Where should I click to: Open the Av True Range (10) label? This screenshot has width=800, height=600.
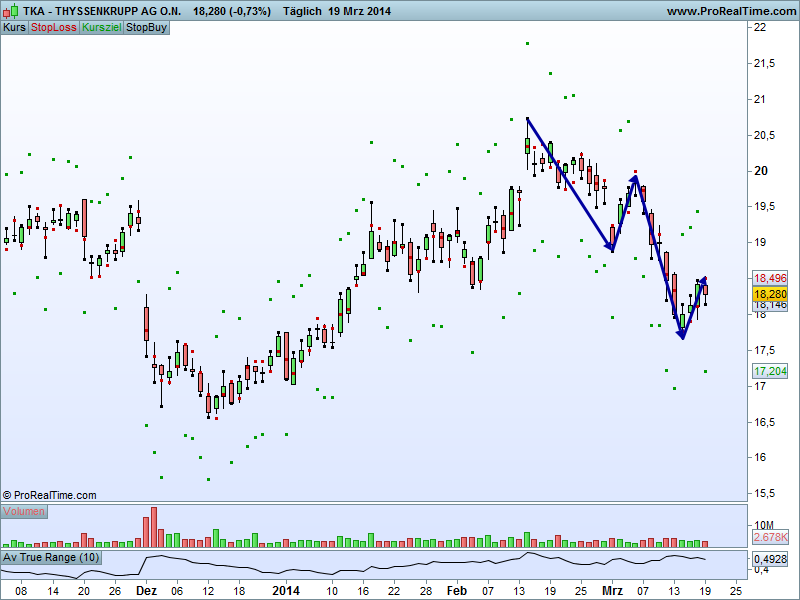click(x=51, y=557)
